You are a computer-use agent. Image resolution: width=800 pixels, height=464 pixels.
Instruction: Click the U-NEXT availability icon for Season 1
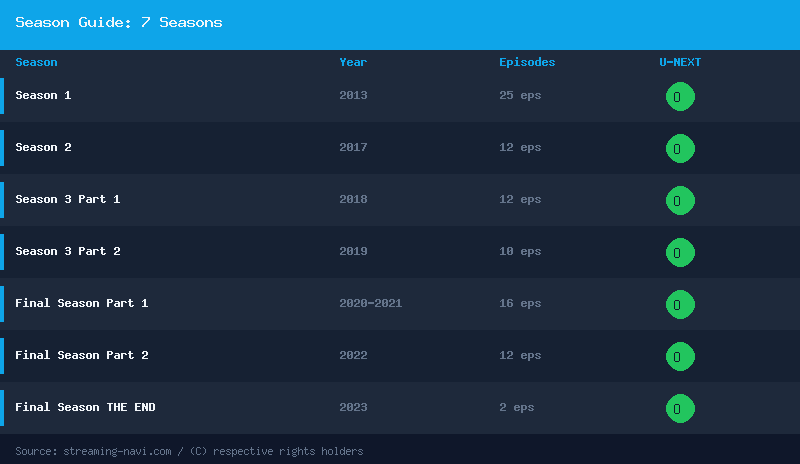coord(680,97)
